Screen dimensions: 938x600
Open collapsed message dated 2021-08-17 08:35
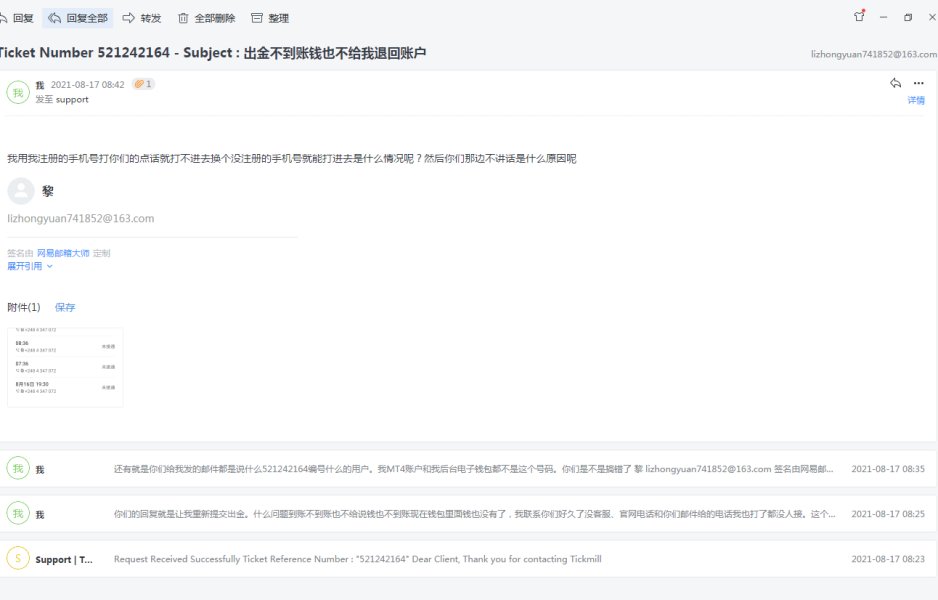[x=468, y=469]
